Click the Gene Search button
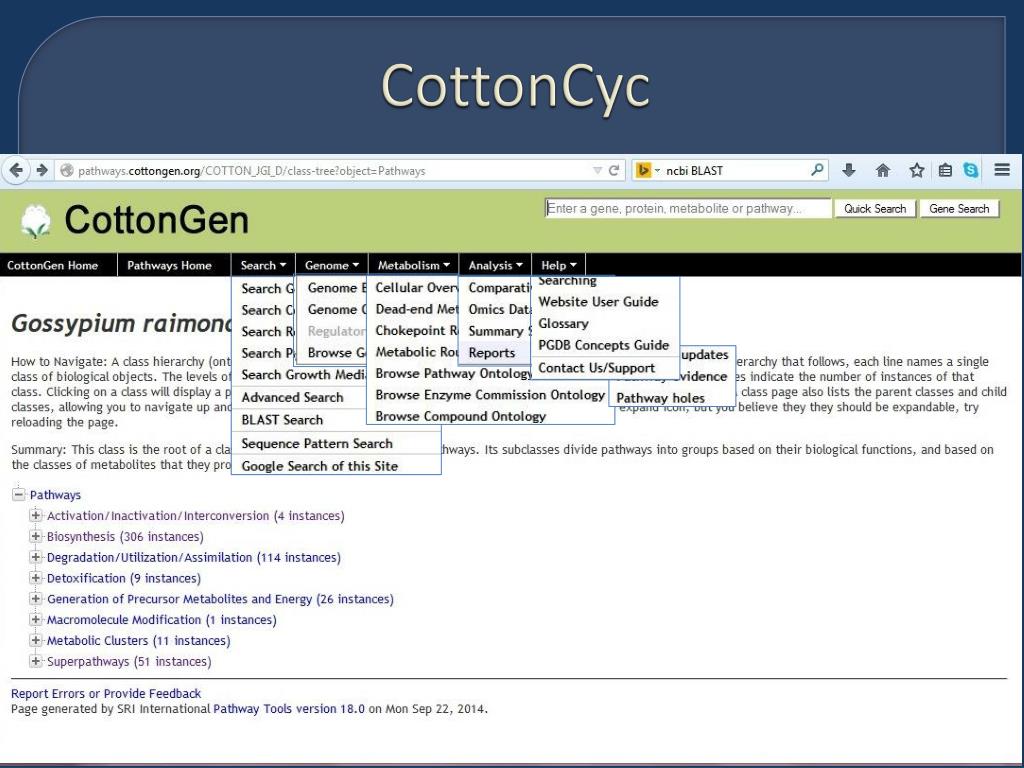Screen dimensions: 1024x768 pos(959,209)
